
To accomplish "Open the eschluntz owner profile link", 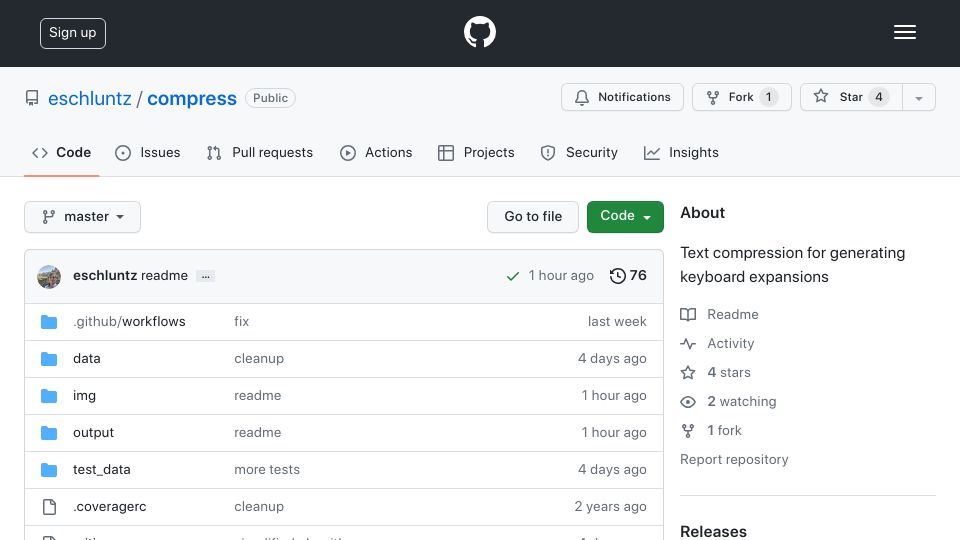I will tap(89, 99).
